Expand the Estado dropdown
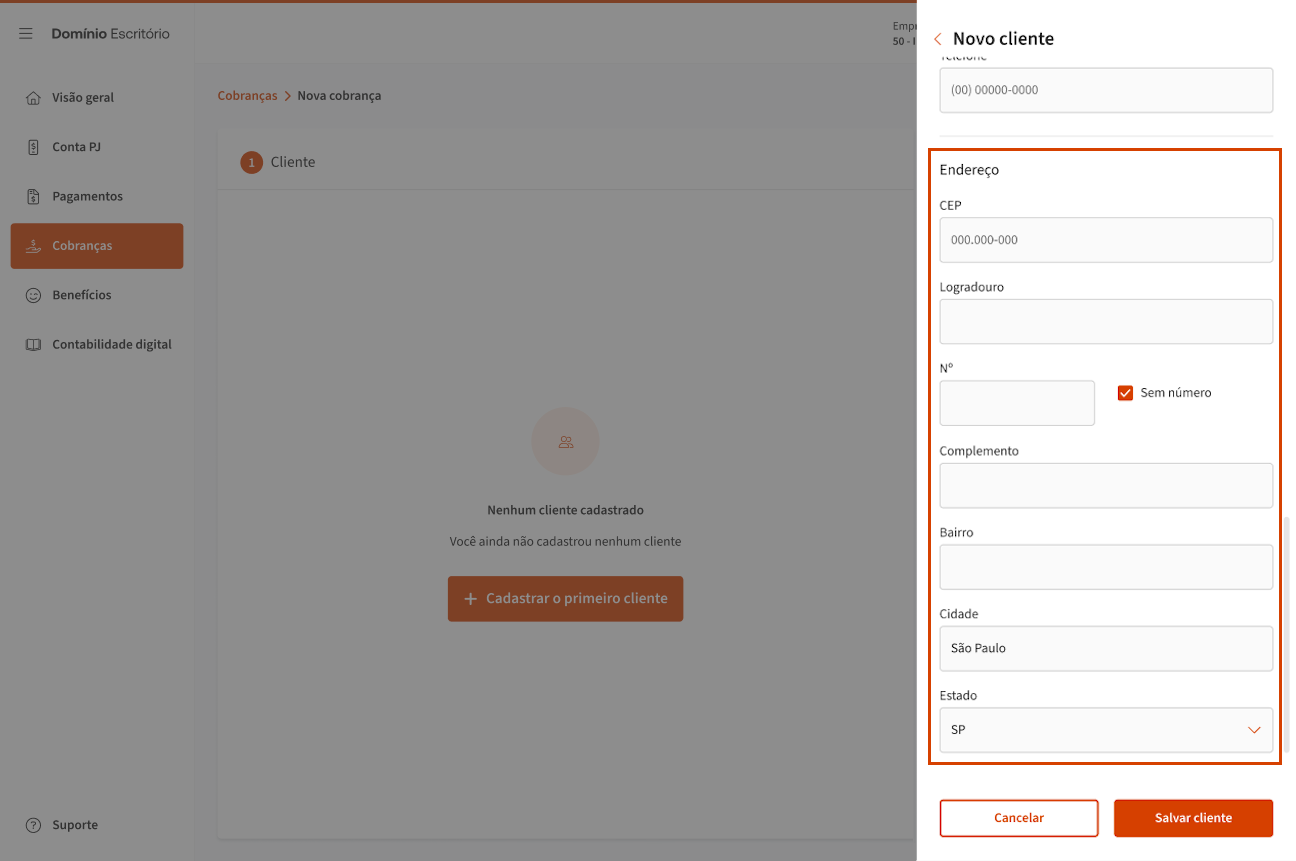Viewport: 1296px width, 861px height. pos(1253,730)
